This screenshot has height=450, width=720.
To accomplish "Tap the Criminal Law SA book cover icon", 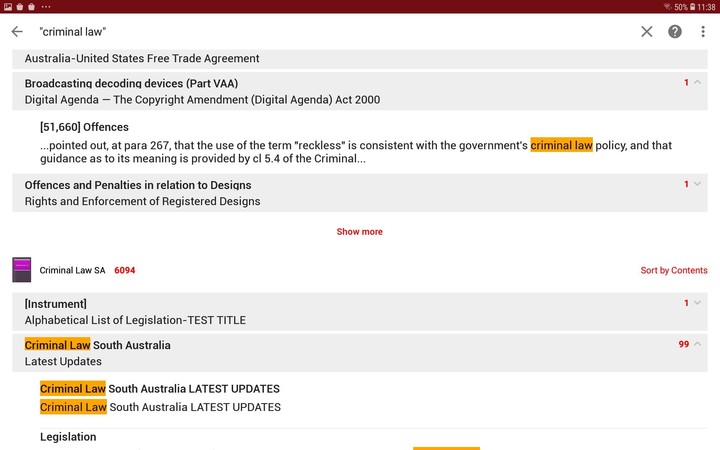I will 22,270.
